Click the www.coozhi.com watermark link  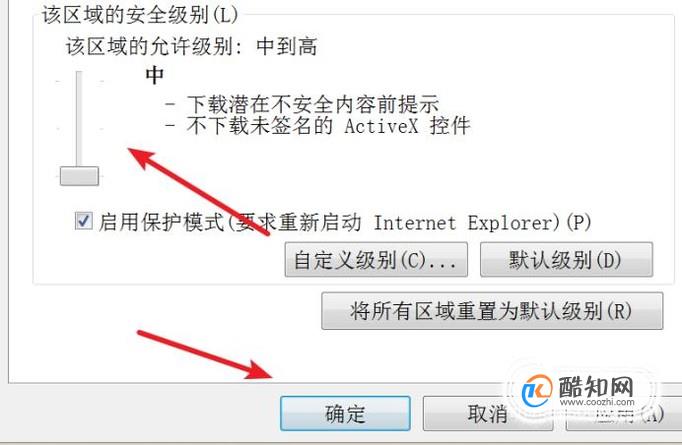coord(597,402)
